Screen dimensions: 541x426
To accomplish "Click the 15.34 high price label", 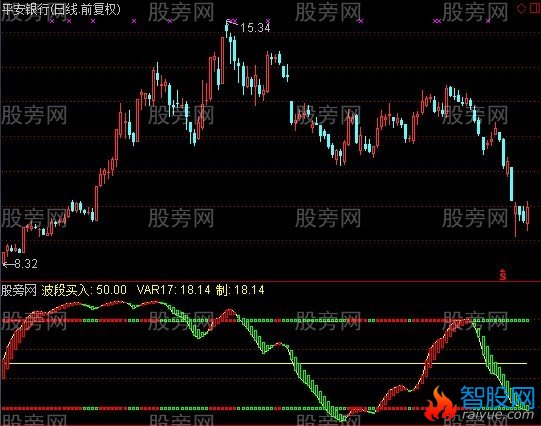I will 255,28.
